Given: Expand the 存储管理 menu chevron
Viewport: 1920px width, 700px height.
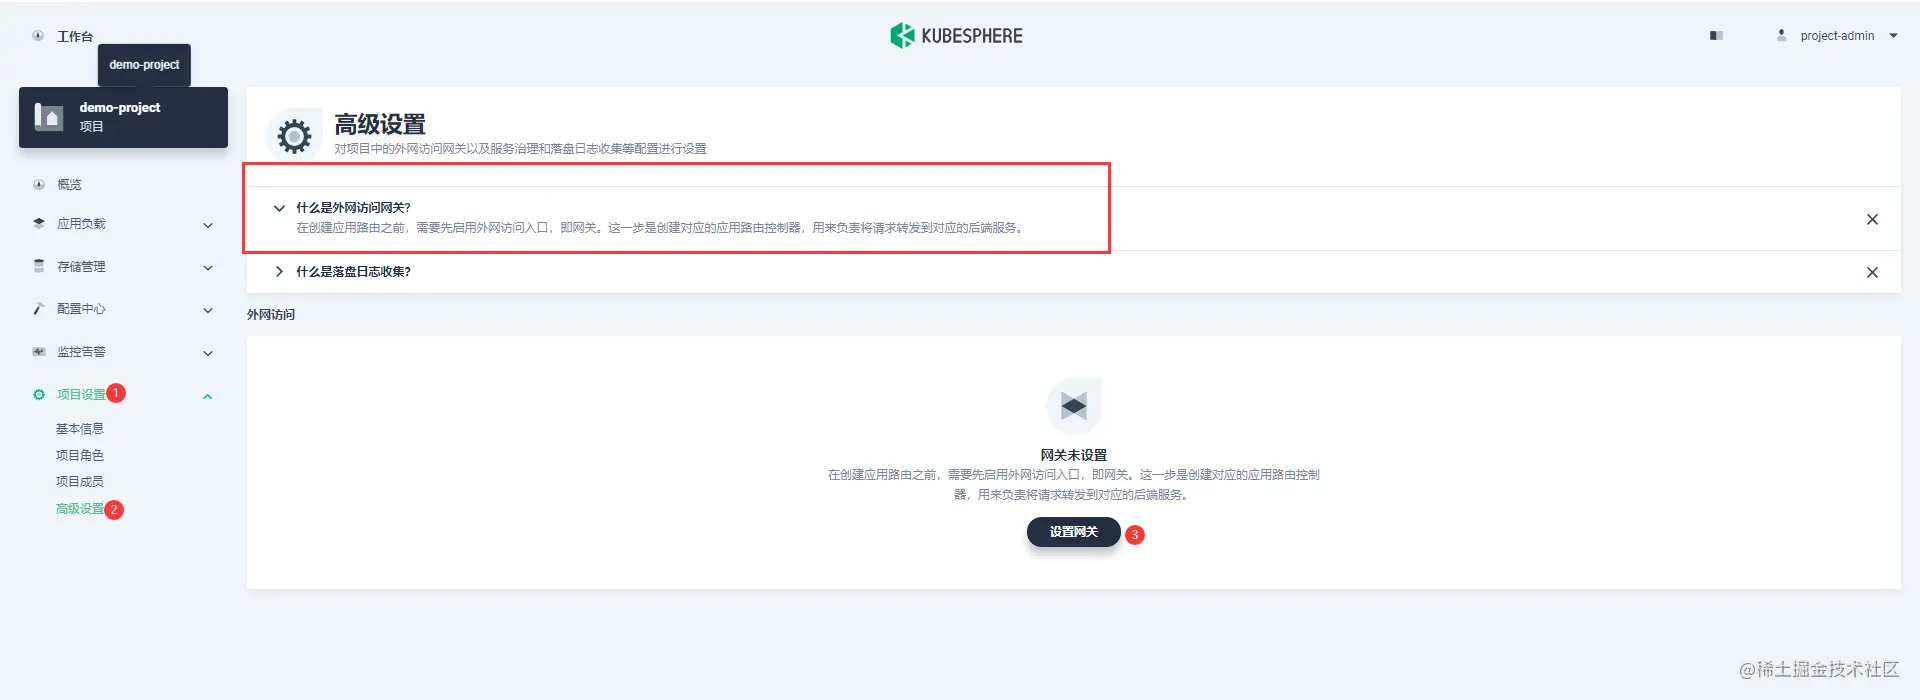Looking at the screenshot, I should pos(208,268).
